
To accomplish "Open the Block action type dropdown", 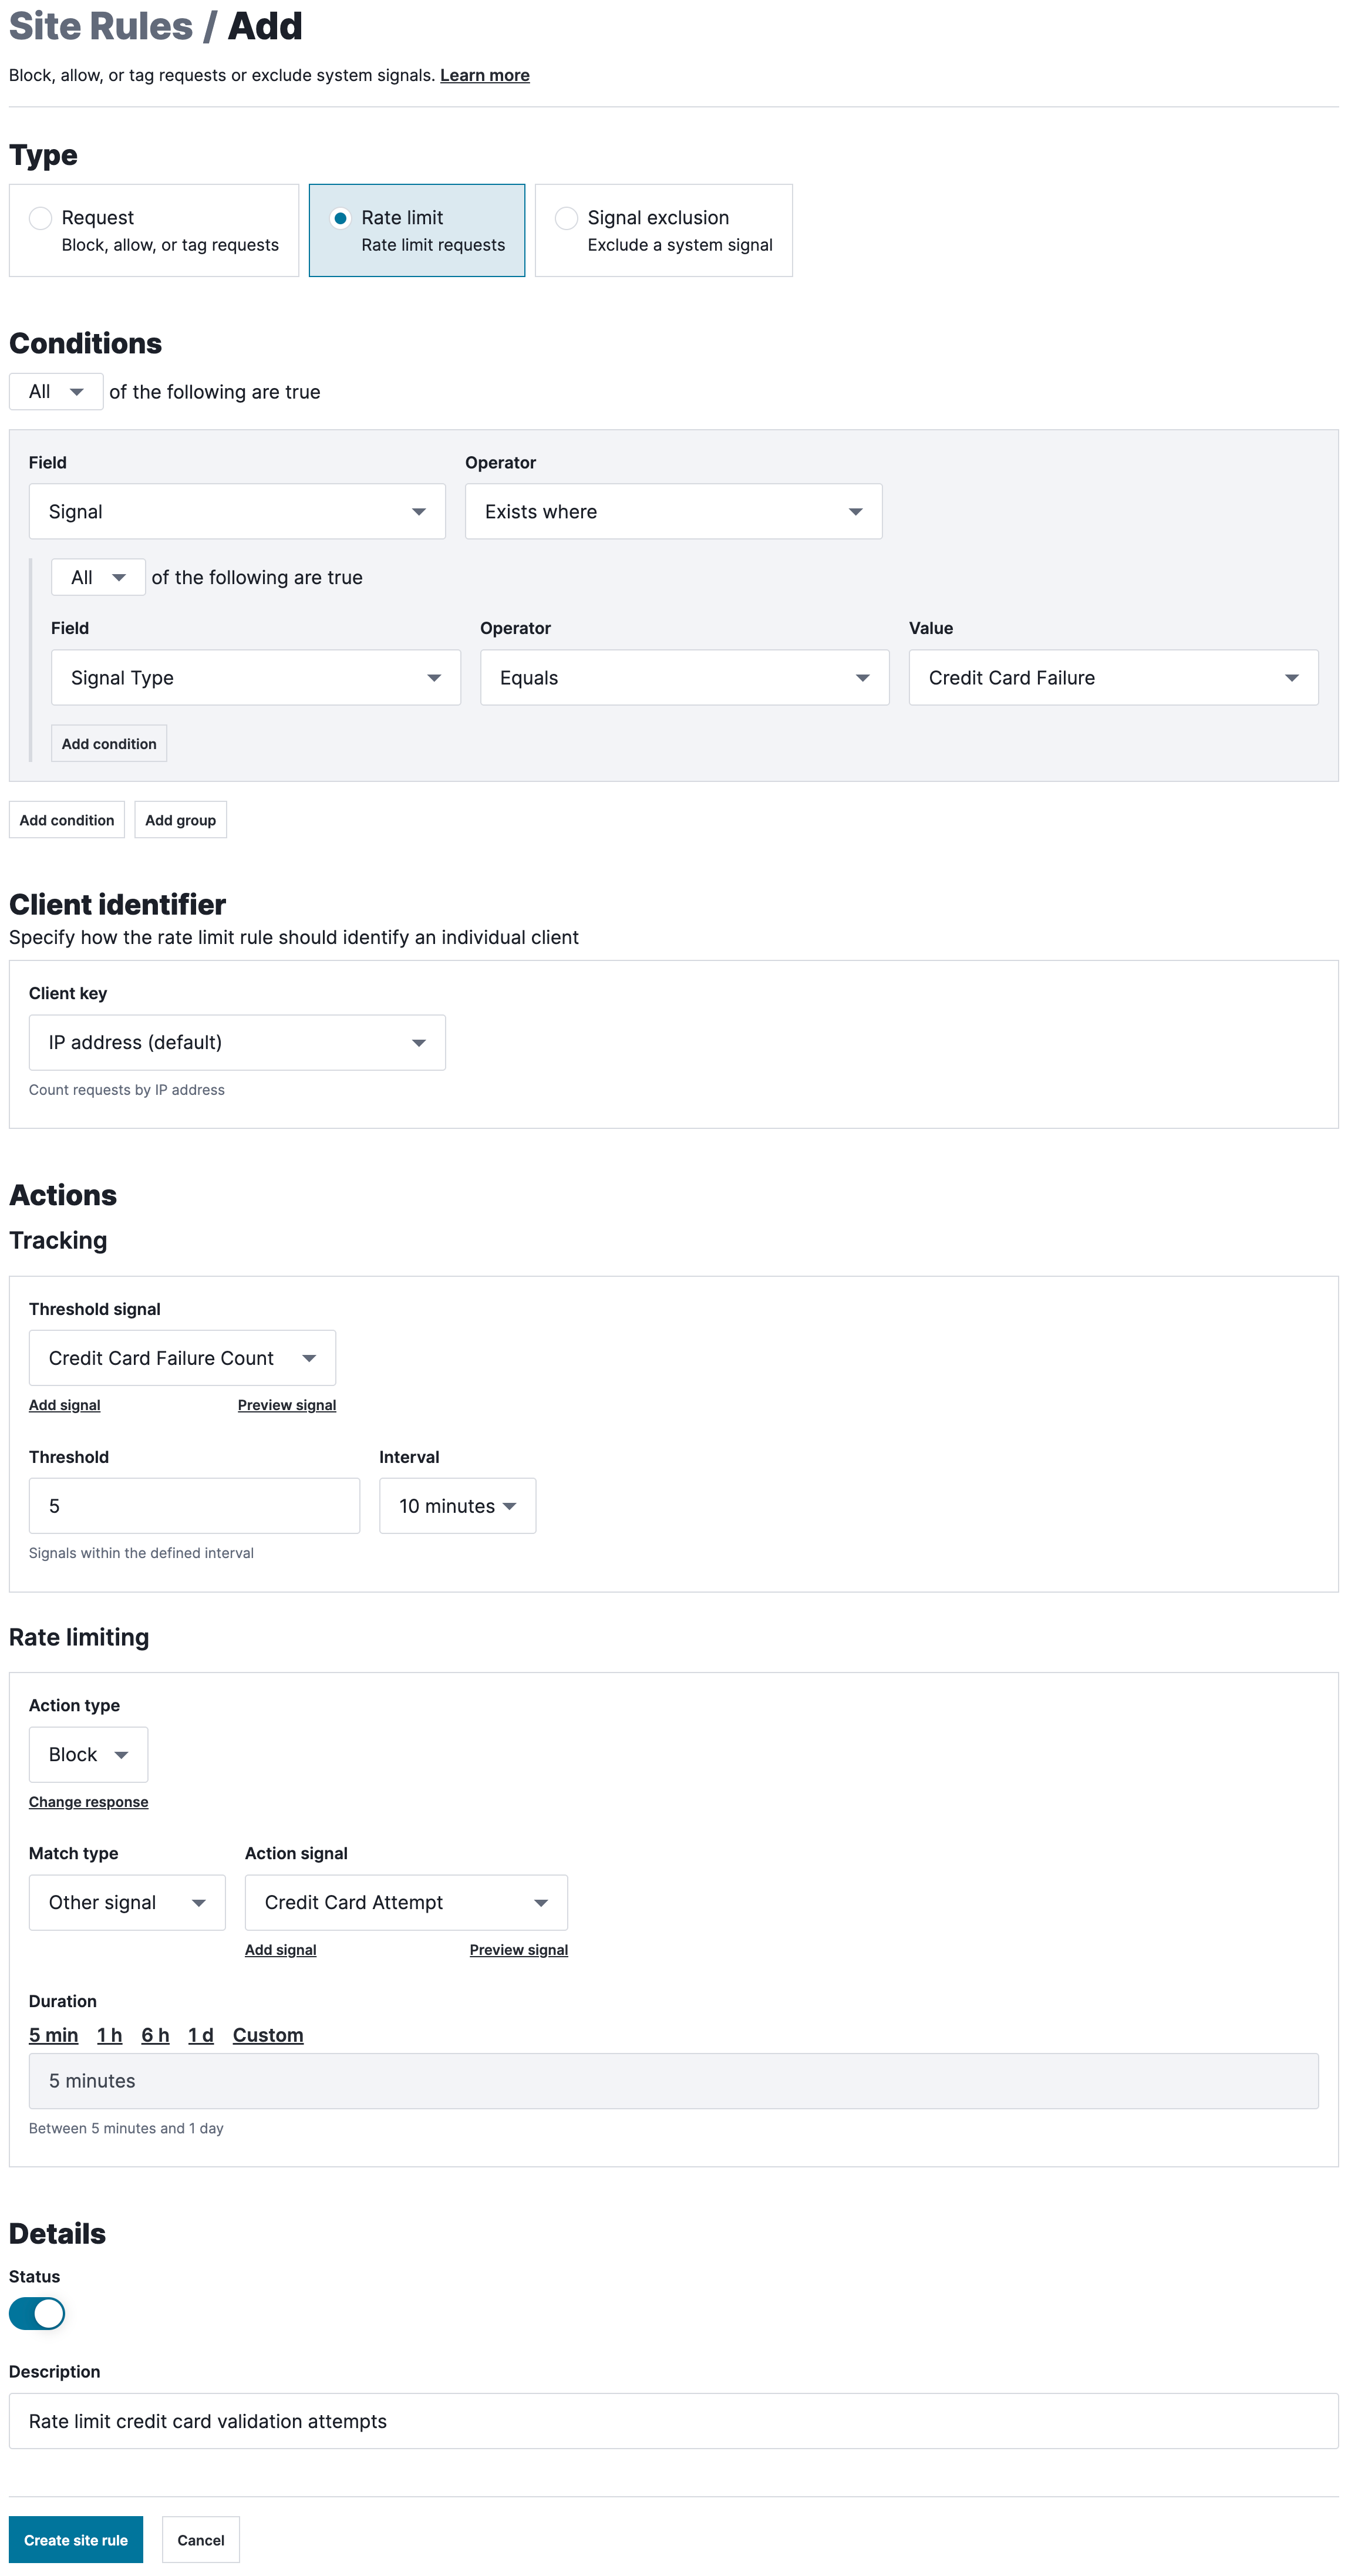I will point(88,1755).
